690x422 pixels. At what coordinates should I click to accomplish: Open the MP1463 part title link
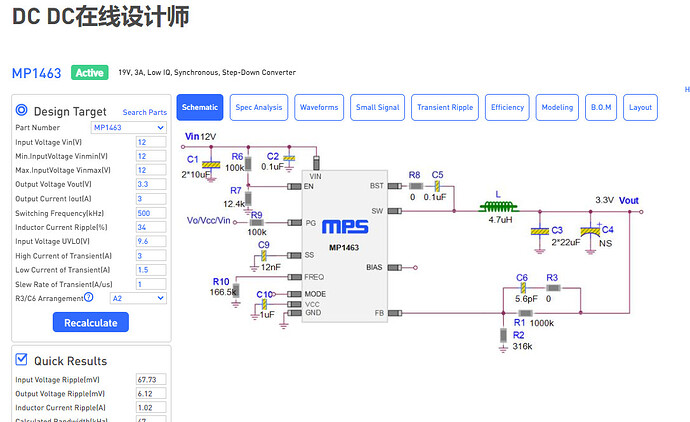[37, 73]
